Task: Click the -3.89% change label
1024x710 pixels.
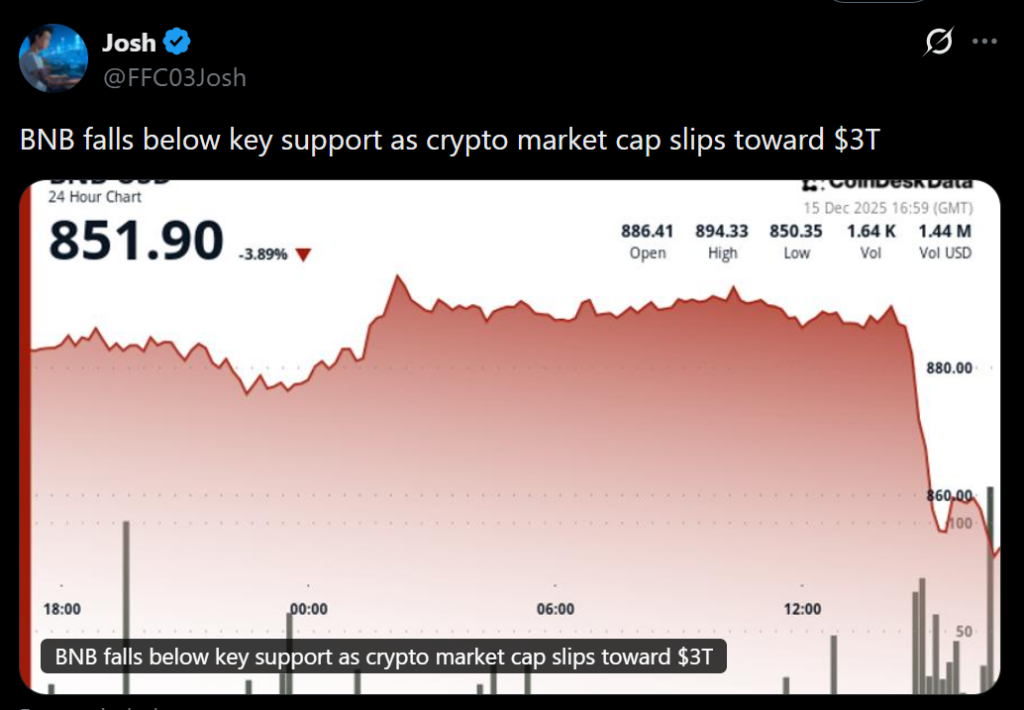Action: 263,255
